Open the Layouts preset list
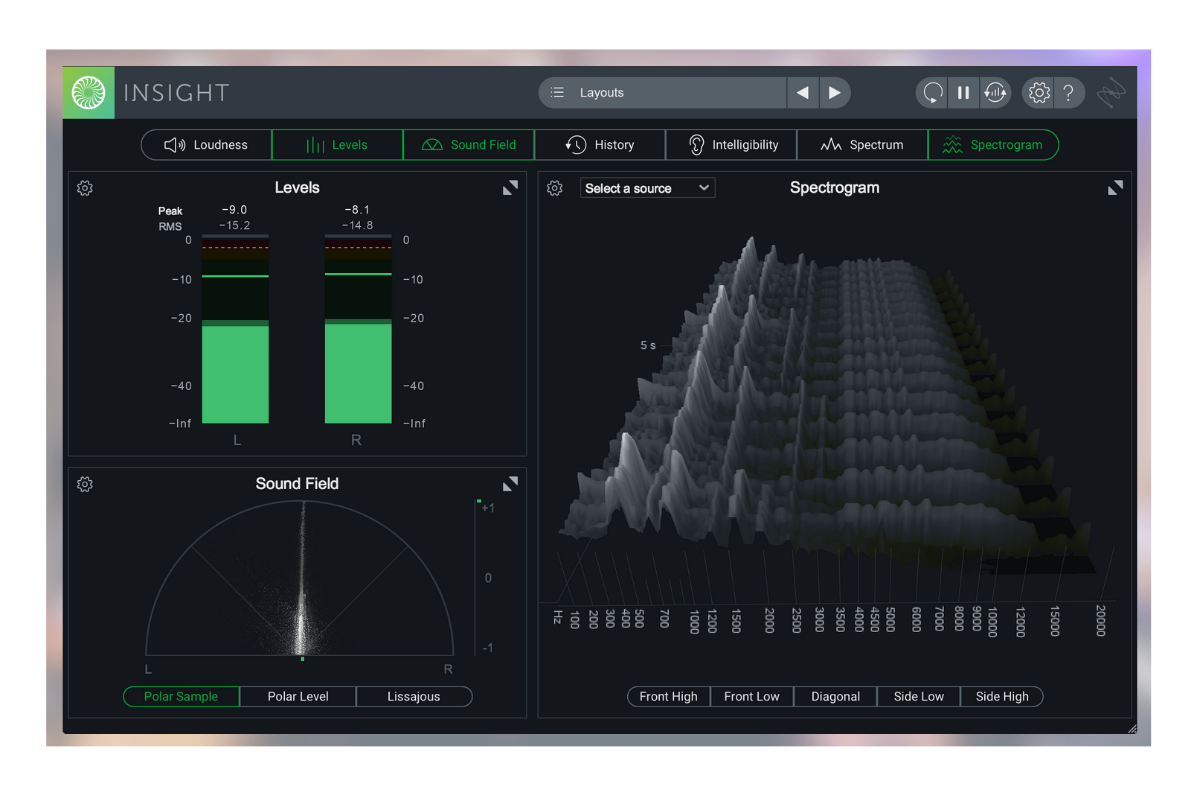The image size is (1200, 800). click(662, 93)
